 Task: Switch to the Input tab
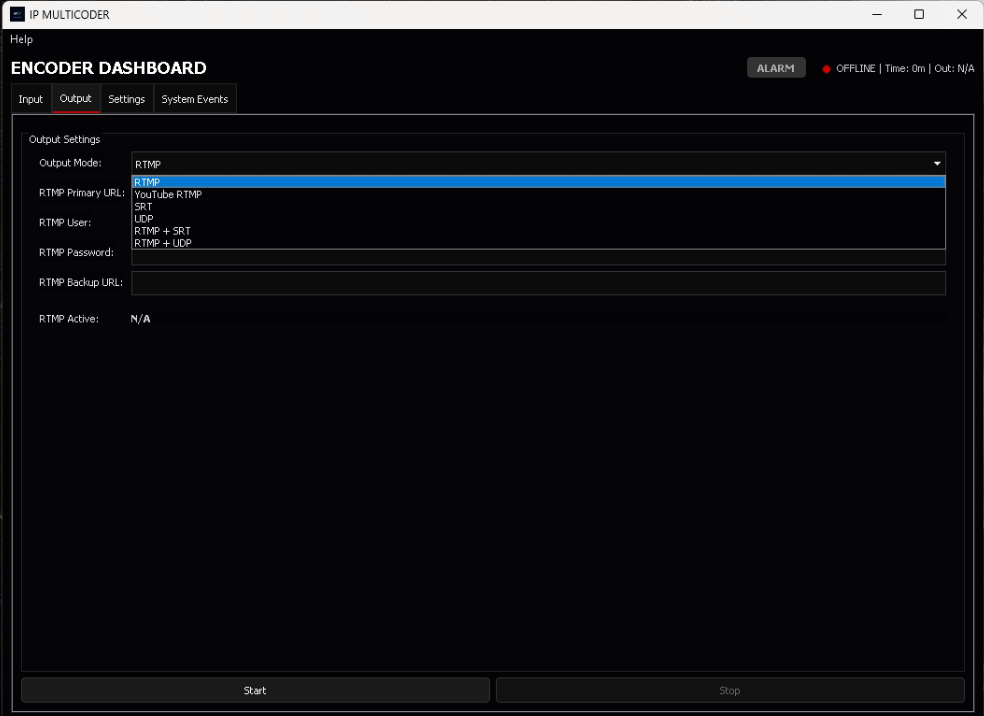click(30, 98)
